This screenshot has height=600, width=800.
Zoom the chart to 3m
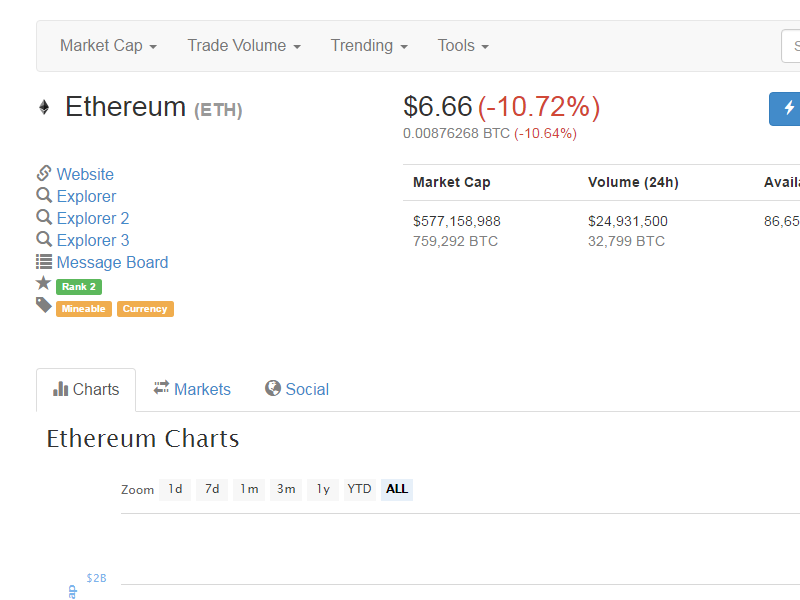[x=286, y=489]
